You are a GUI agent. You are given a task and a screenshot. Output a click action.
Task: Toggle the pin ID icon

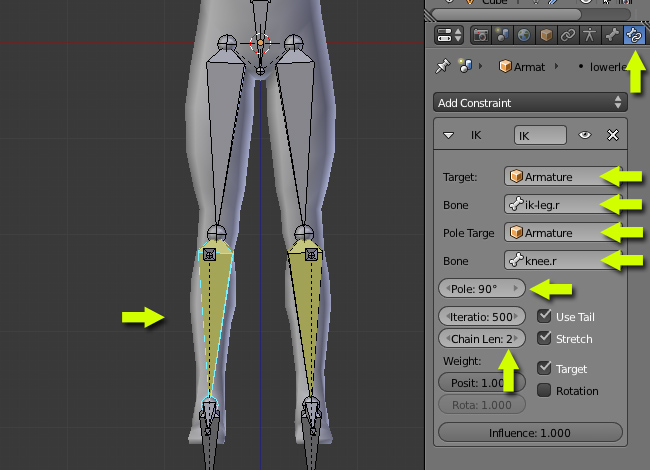442,66
